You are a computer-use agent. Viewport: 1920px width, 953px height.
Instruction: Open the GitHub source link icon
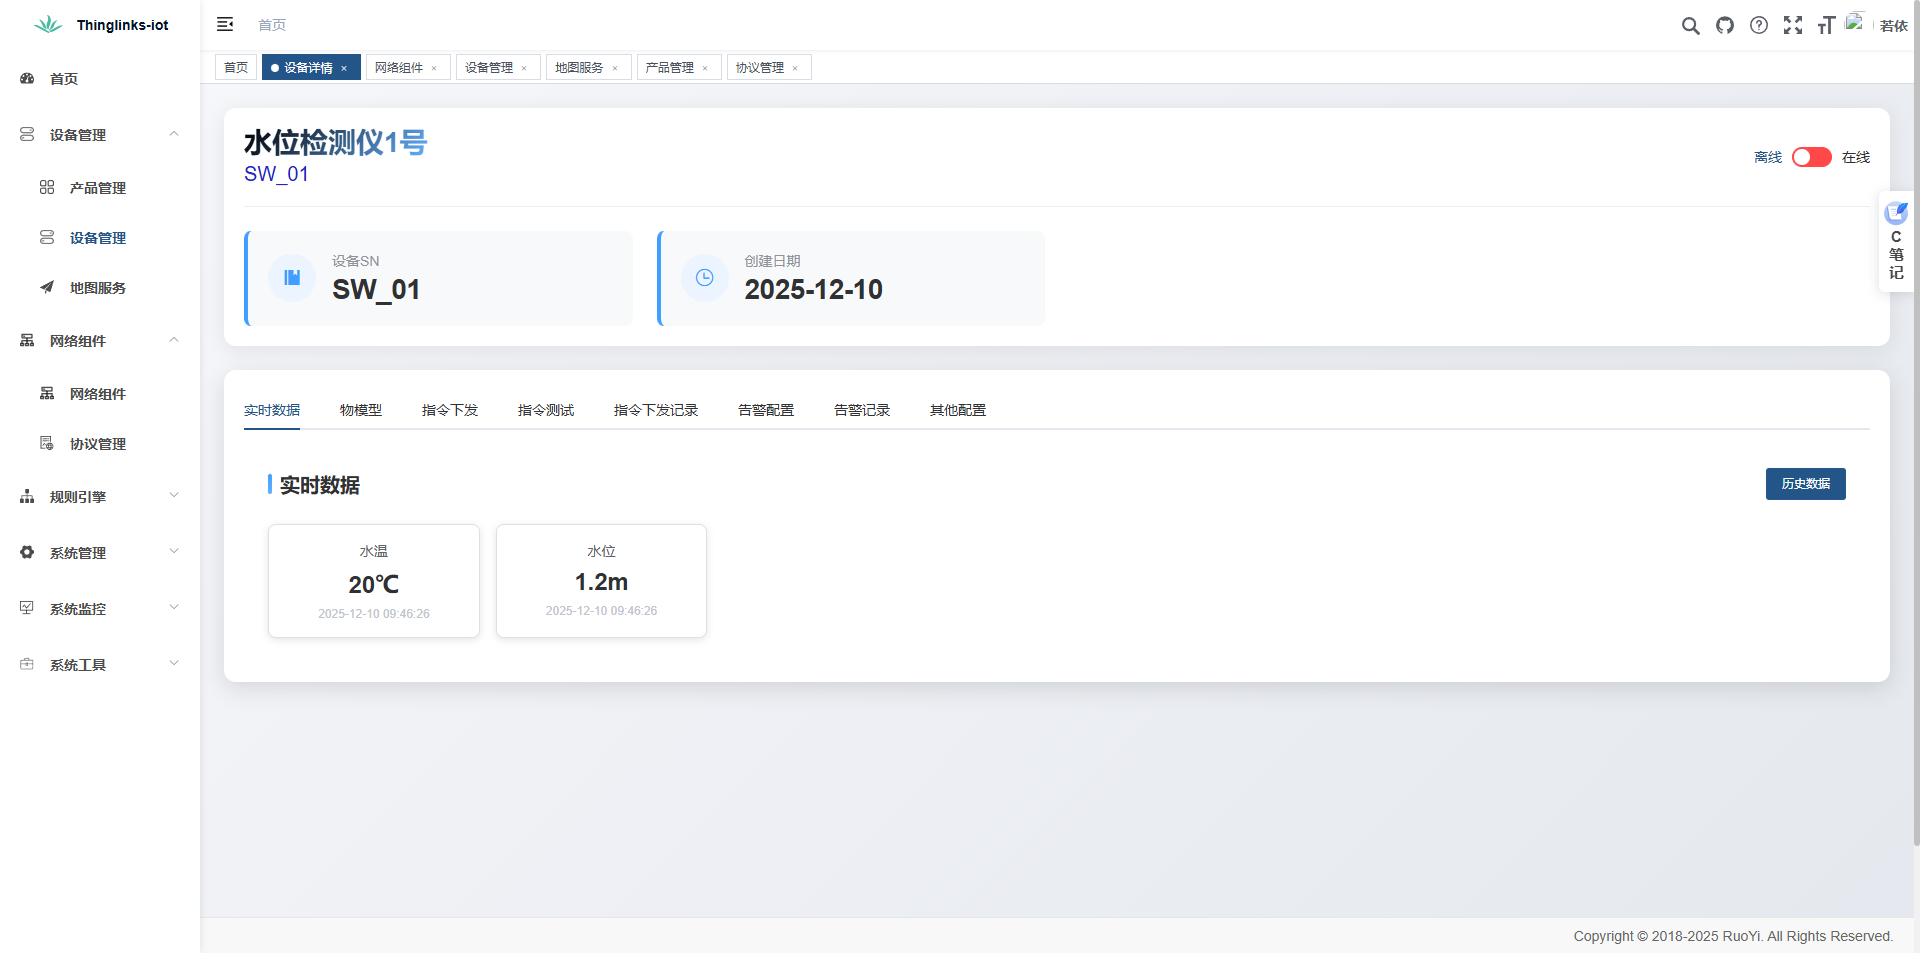click(x=1725, y=26)
